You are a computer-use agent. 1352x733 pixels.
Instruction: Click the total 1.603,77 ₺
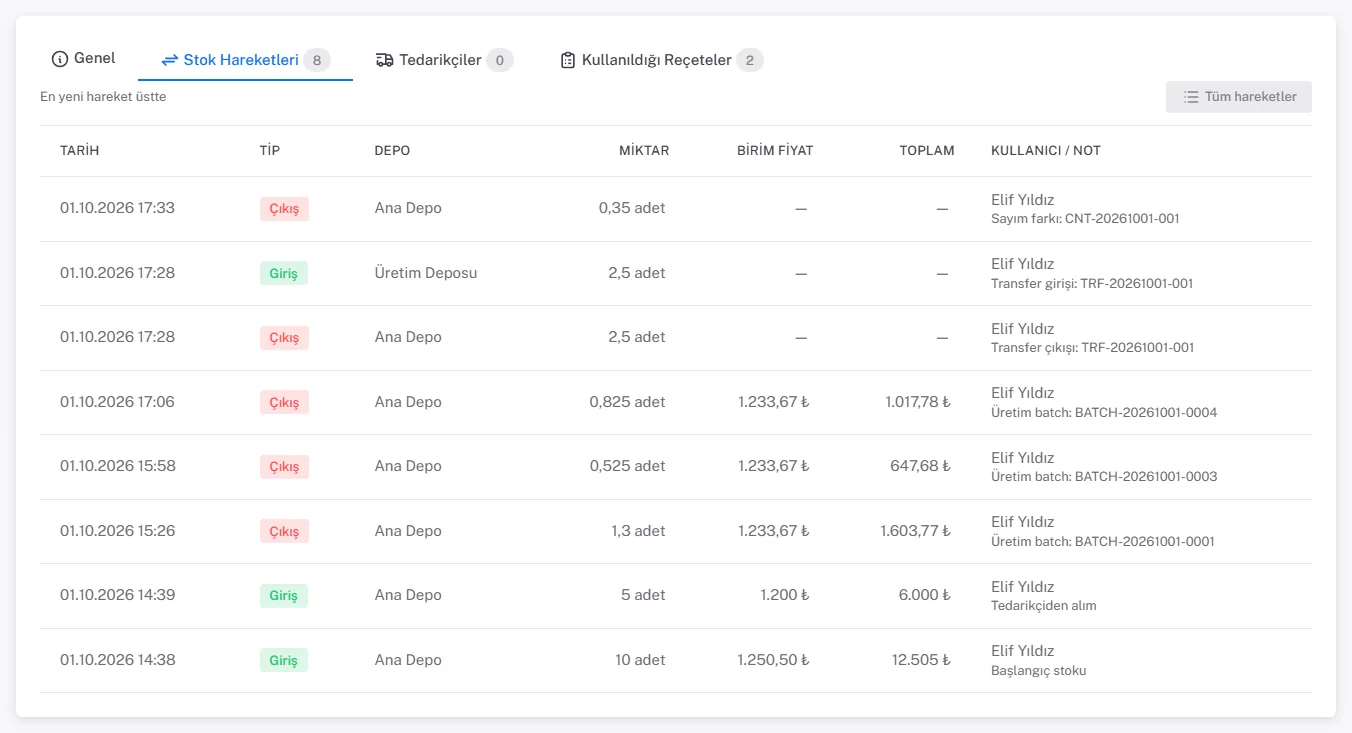pos(915,531)
